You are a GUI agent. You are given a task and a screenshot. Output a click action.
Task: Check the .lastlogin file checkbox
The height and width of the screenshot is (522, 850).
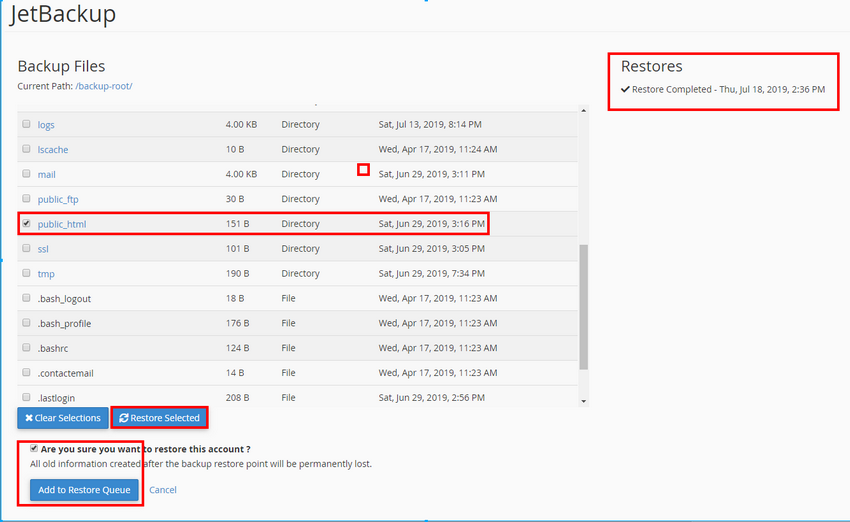26,398
